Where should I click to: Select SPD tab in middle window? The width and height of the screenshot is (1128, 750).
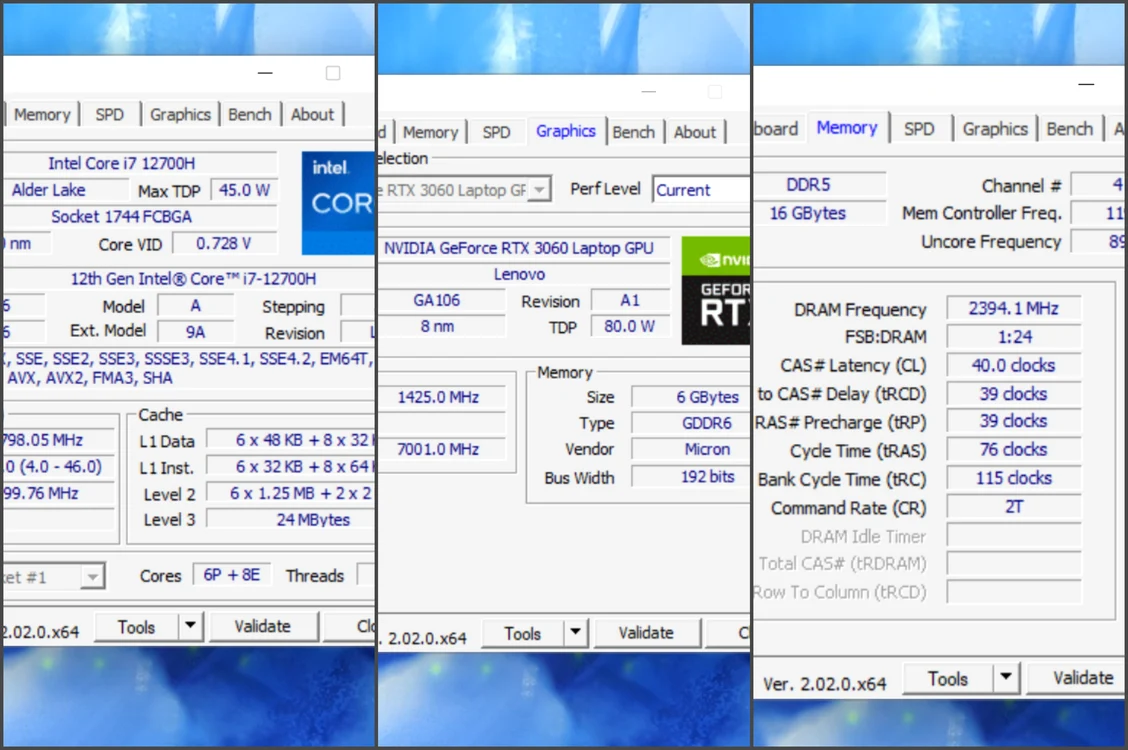[x=496, y=132]
